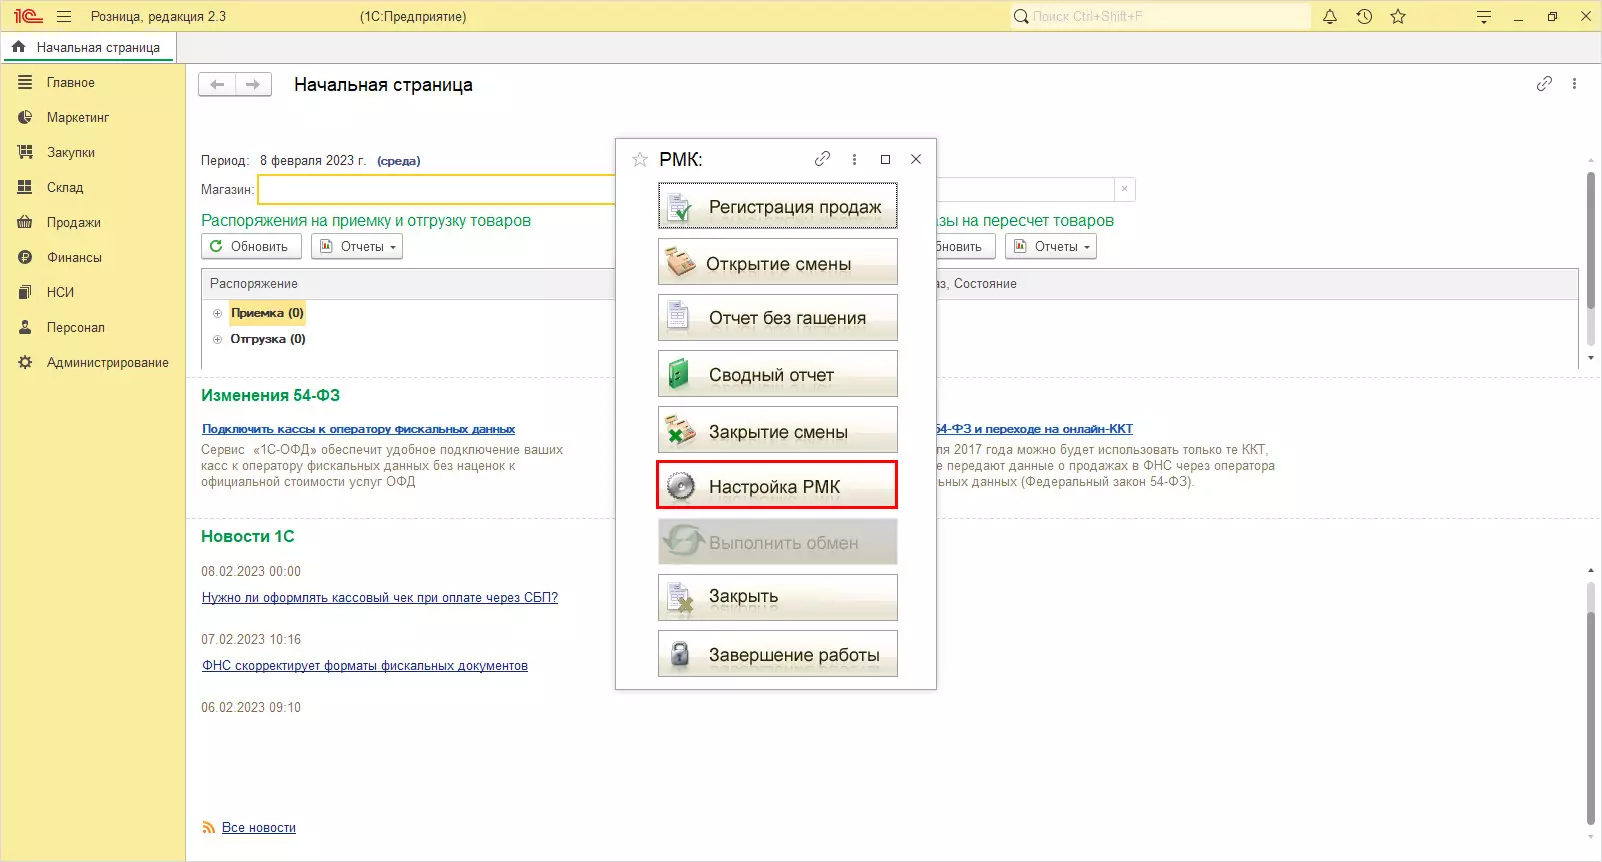The height and width of the screenshot is (862, 1602).
Task: Open the 1C main menu logo
Action: (x=28, y=16)
